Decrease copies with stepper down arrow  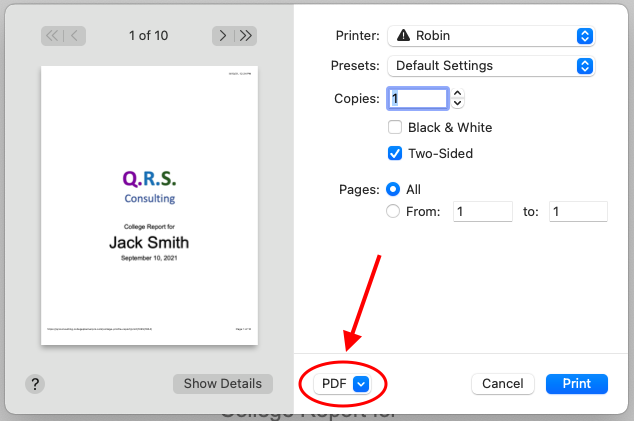[x=457, y=104]
